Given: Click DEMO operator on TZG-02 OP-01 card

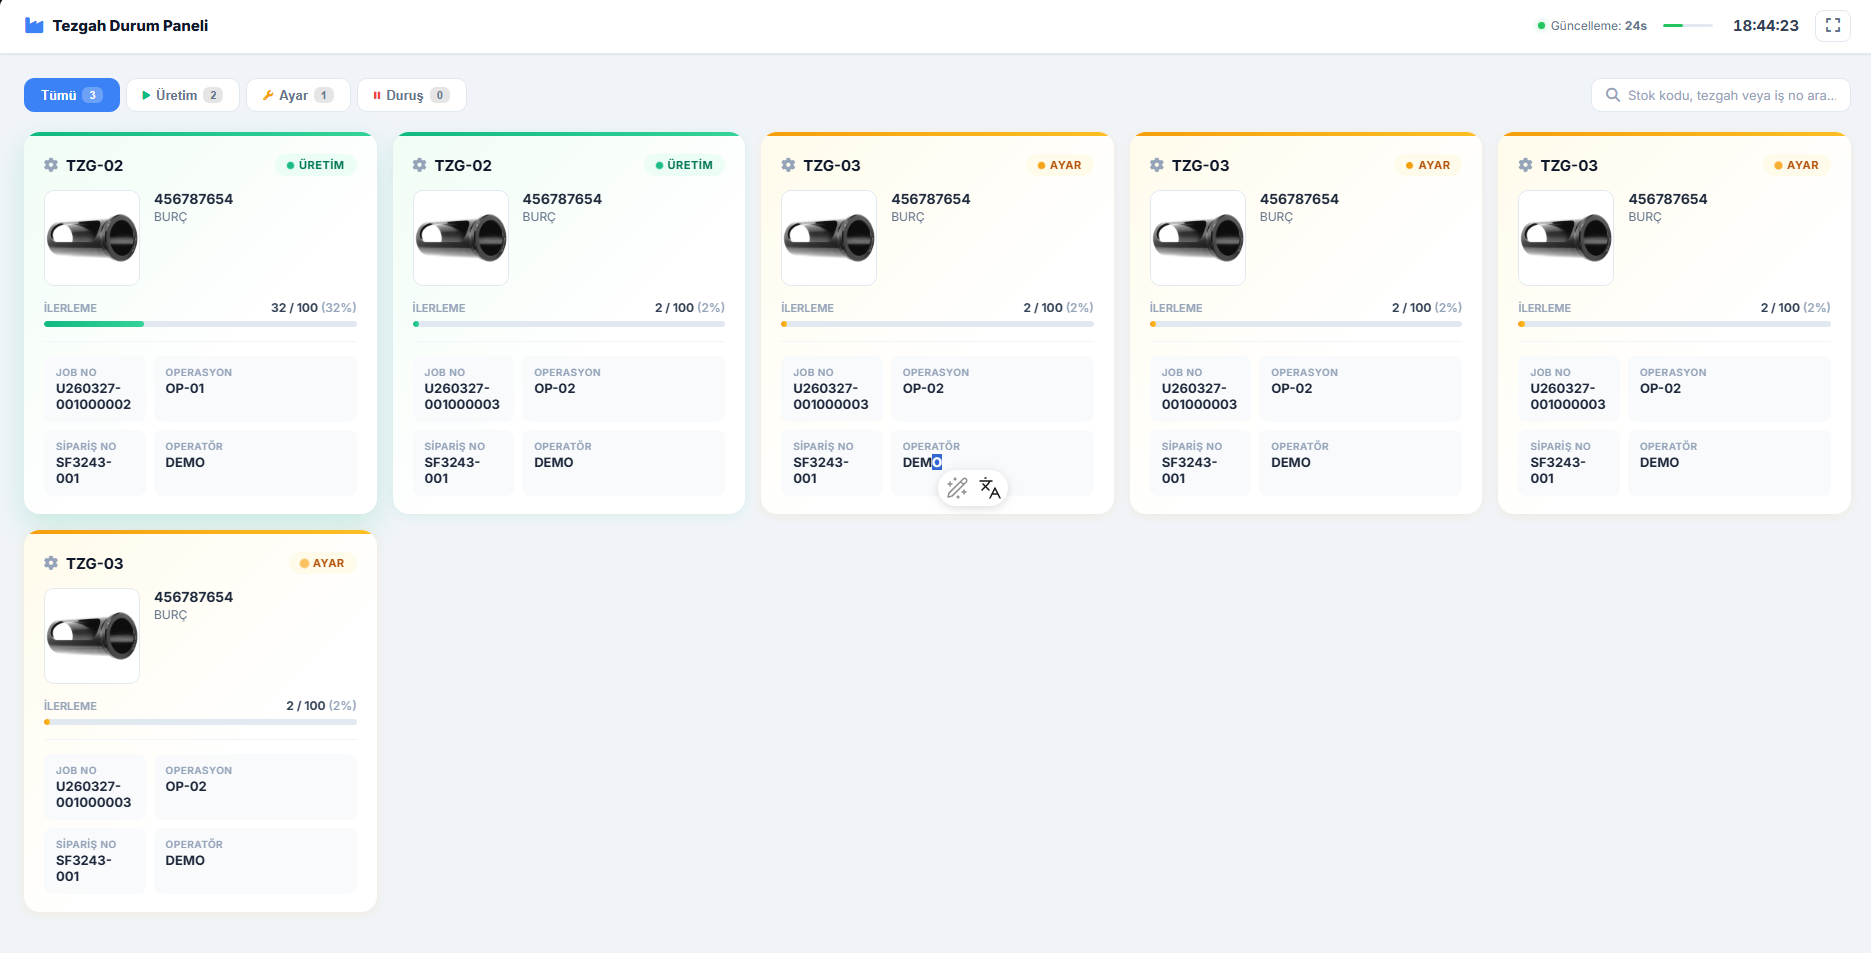Looking at the screenshot, I should pos(185,462).
